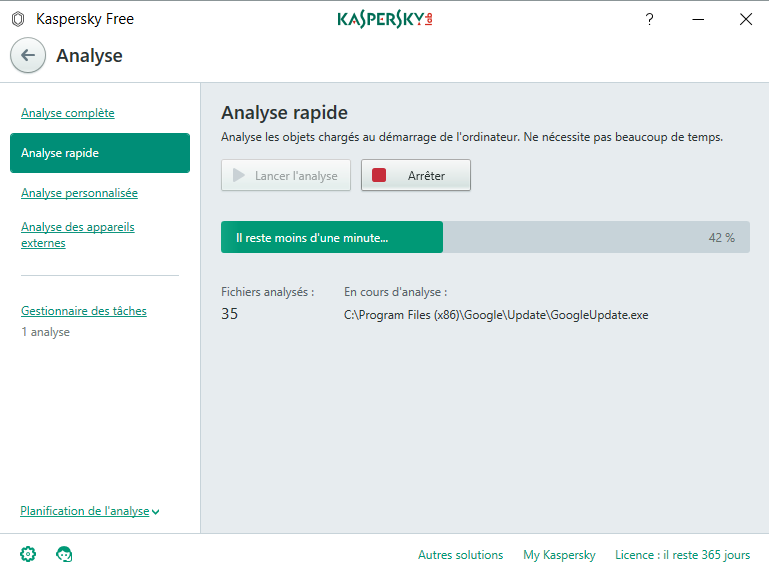This screenshot has height=572, width=769.
Task: Click the help question mark icon
Action: click(x=649, y=19)
